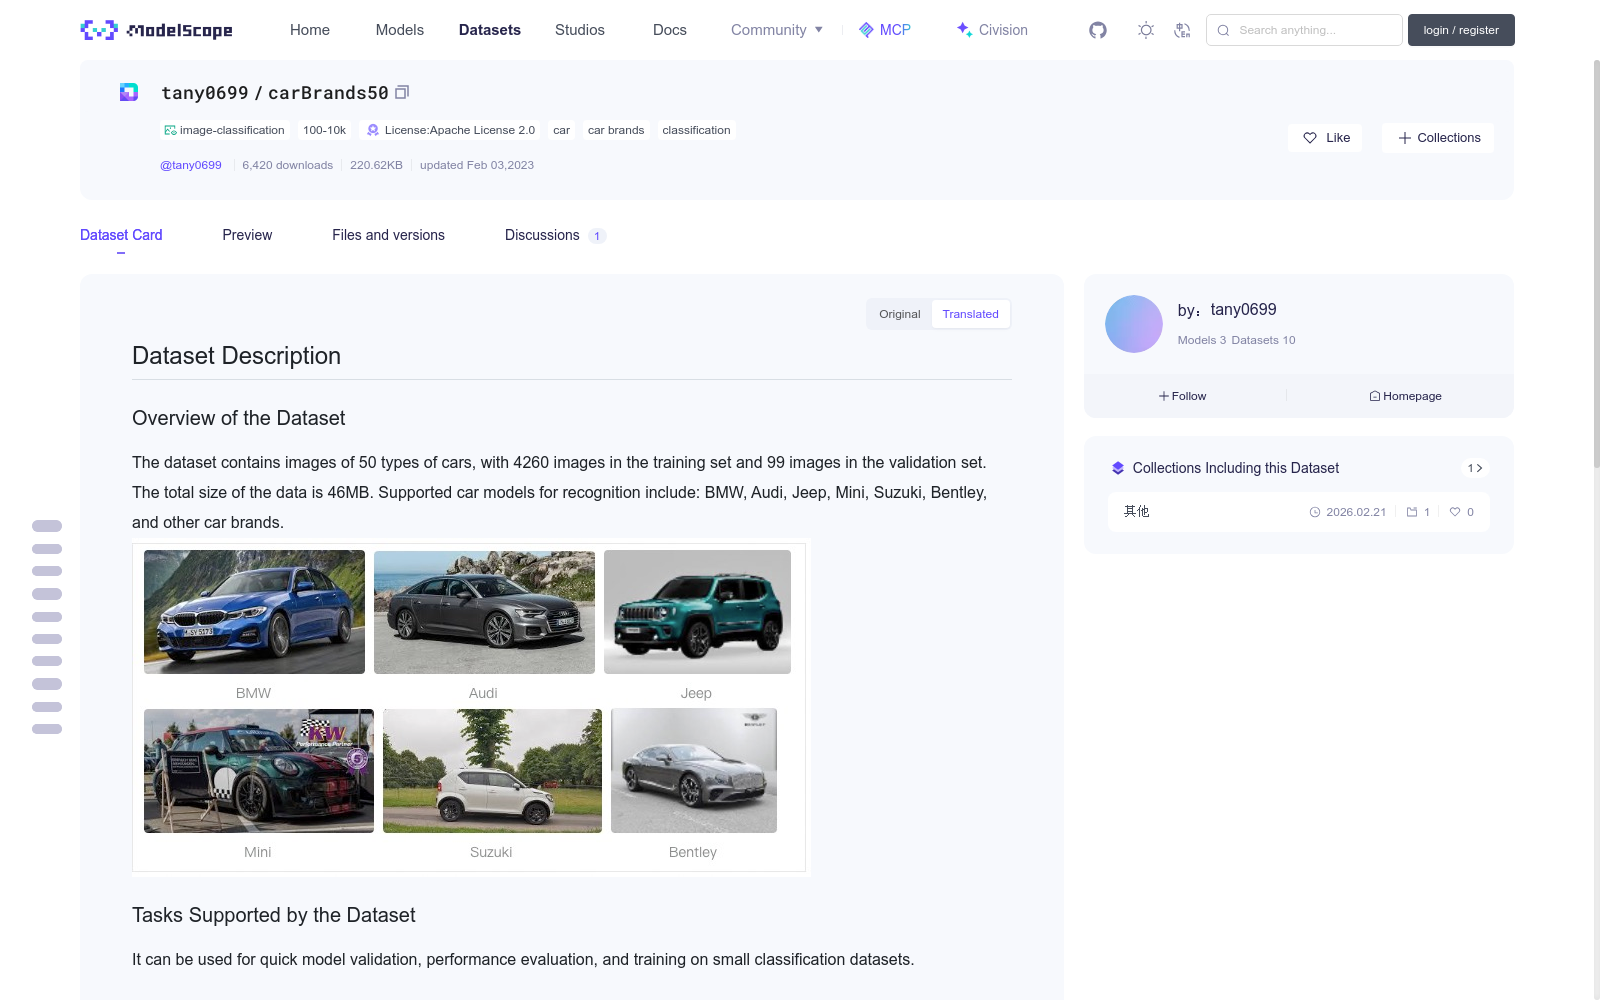The height and width of the screenshot is (1000, 1600).
Task: Click the '6,420 downloads' text
Action: pos(287,165)
